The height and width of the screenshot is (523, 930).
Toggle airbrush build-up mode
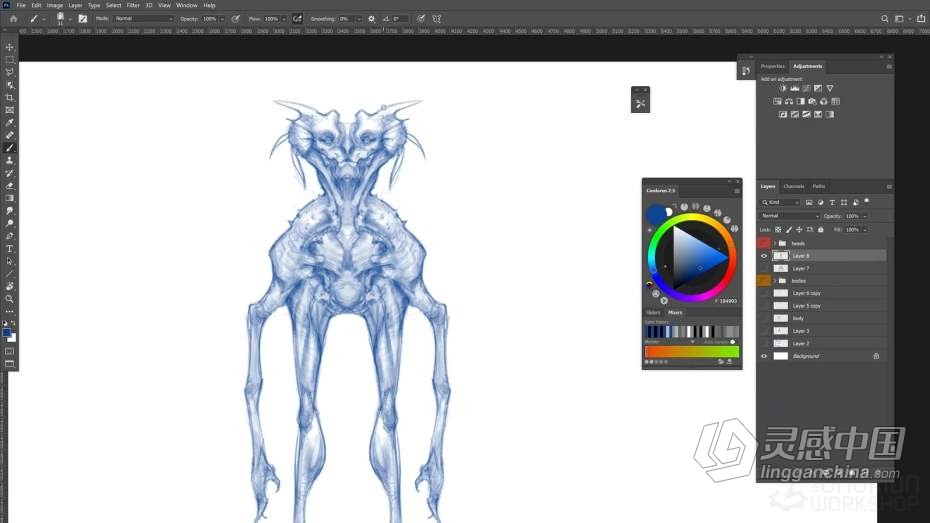tap(297, 19)
